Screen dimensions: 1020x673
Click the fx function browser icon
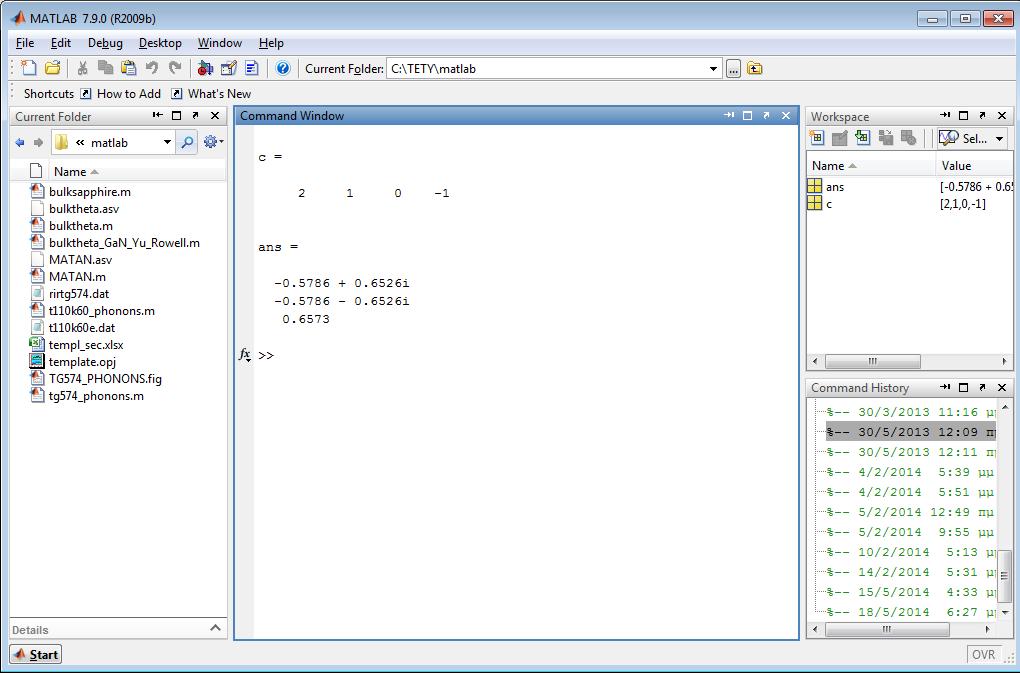[245, 355]
